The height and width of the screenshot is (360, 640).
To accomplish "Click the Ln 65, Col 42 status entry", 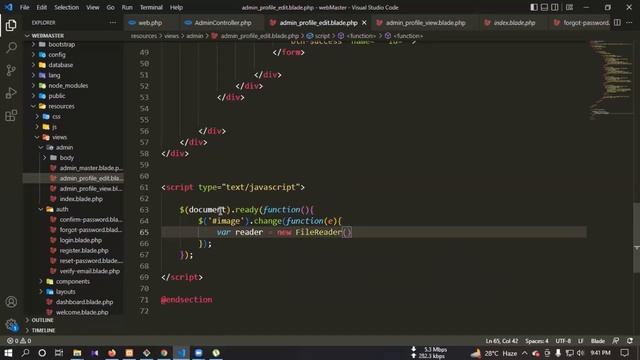I will click(x=502, y=341).
